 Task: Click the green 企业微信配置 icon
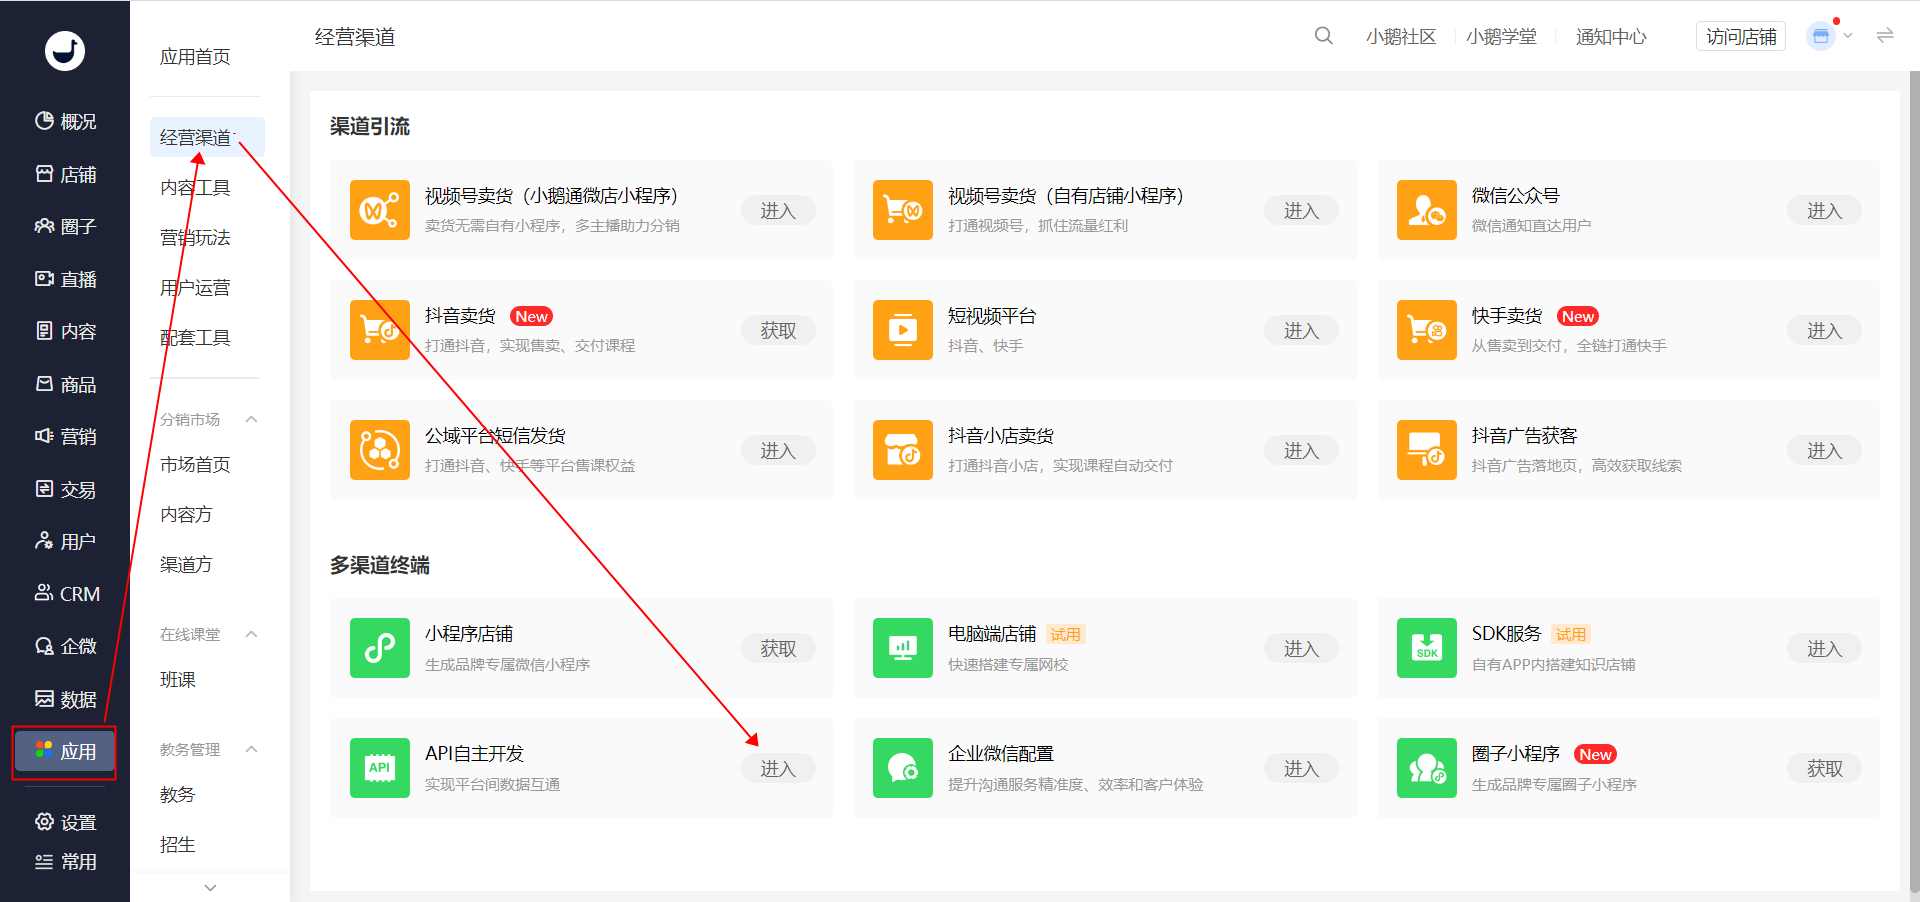(903, 768)
